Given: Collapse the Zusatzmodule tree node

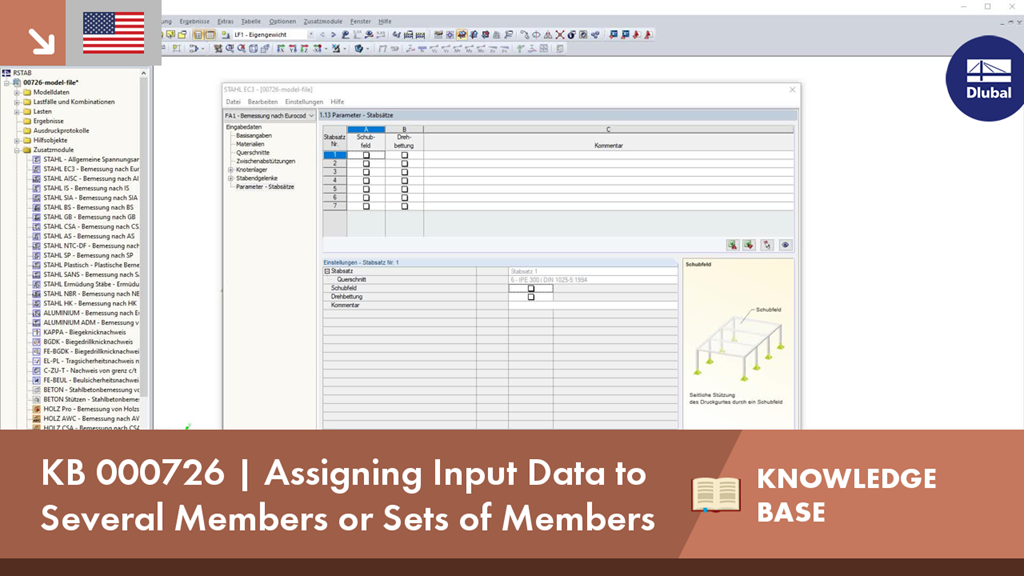Looking at the screenshot, I should pyautogui.click(x=17, y=150).
